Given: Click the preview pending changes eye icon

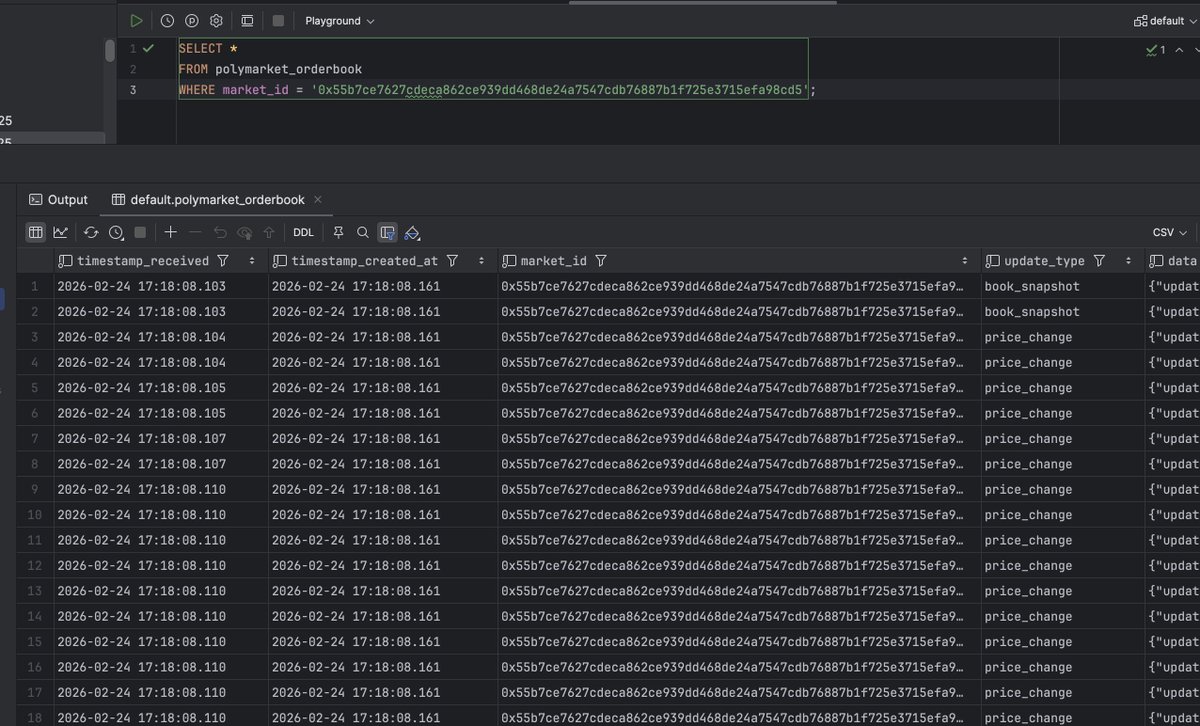Looking at the screenshot, I should click(245, 232).
